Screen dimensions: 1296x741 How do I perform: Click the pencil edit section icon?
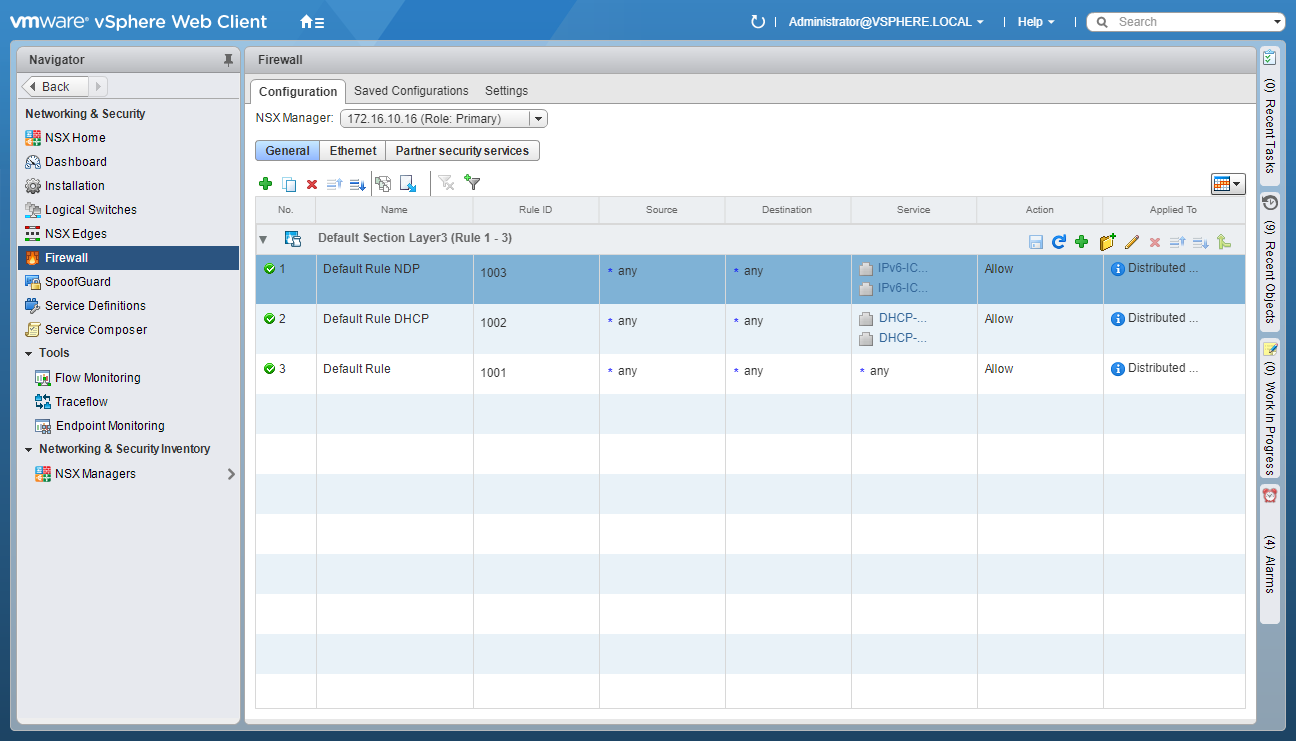(x=1132, y=241)
